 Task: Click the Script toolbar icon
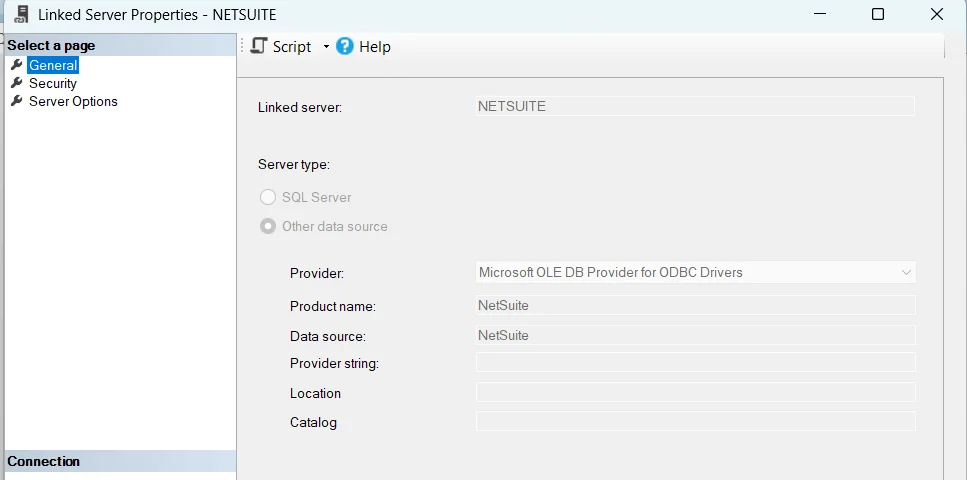point(259,46)
